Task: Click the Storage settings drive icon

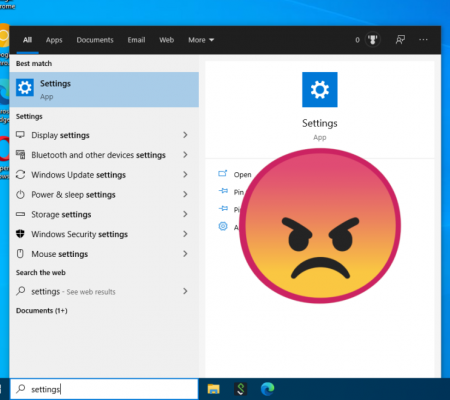Action: coord(20,214)
